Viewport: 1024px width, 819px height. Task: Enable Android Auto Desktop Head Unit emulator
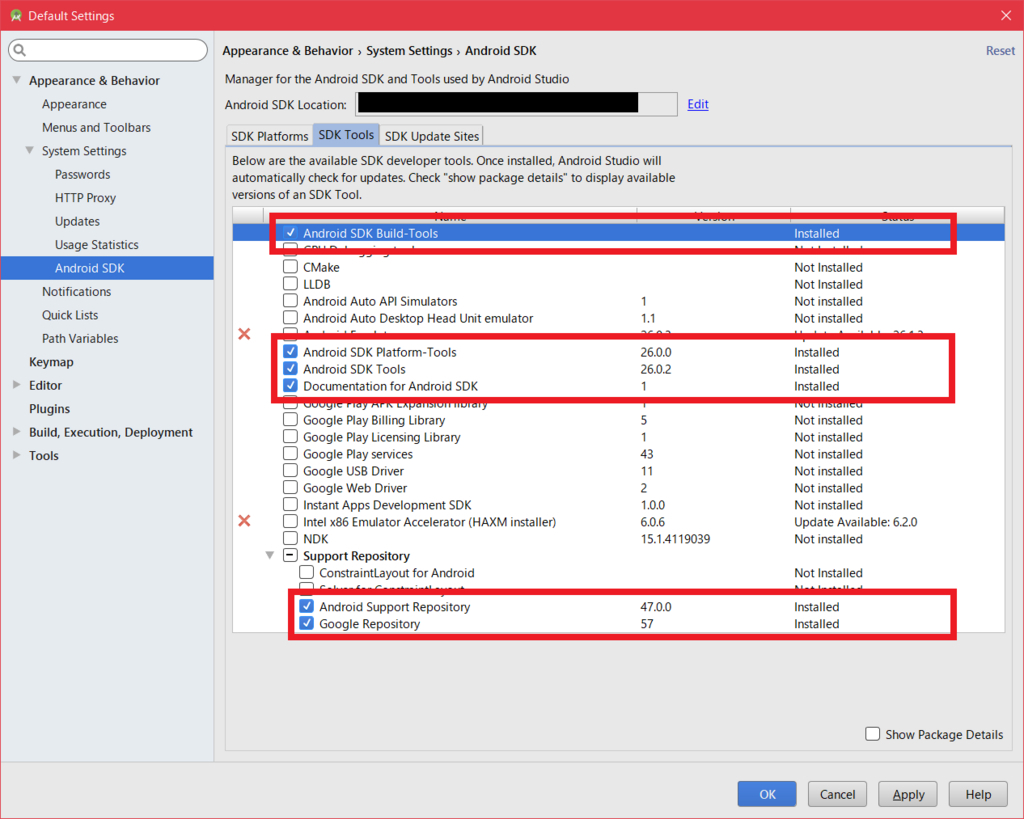pyautogui.click(x=291, y=318)
